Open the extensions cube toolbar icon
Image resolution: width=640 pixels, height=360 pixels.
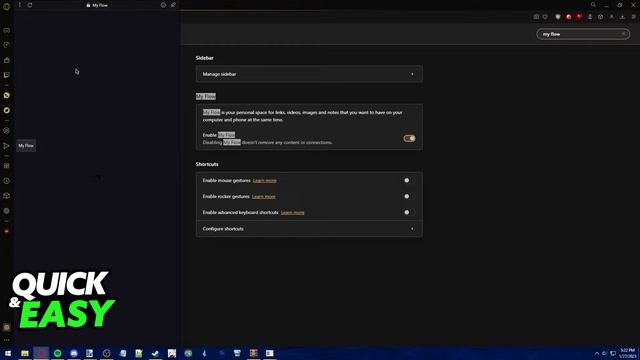(600, 17)
